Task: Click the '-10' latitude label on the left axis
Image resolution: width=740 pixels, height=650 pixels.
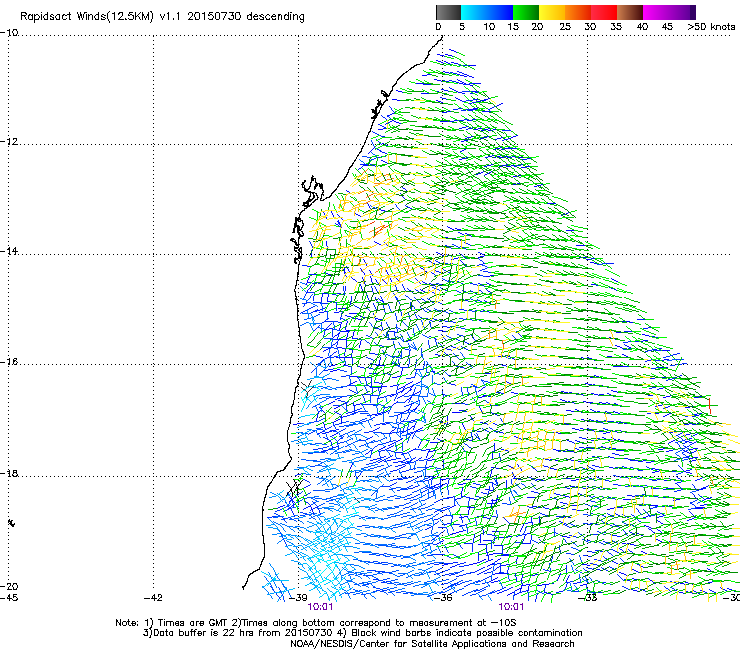Action: coord(9,33)
